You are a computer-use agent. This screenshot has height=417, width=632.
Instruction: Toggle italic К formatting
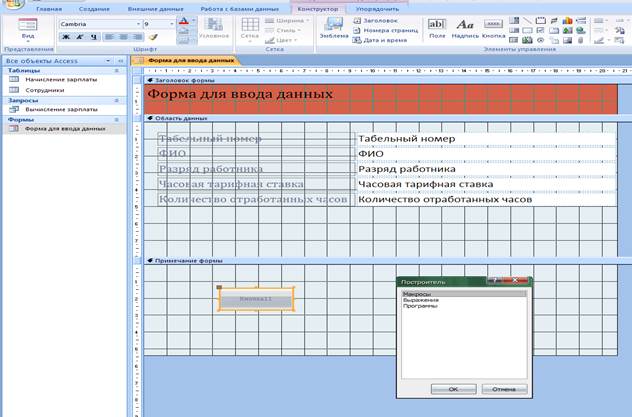pyautogui.click(x=80, y=37)
